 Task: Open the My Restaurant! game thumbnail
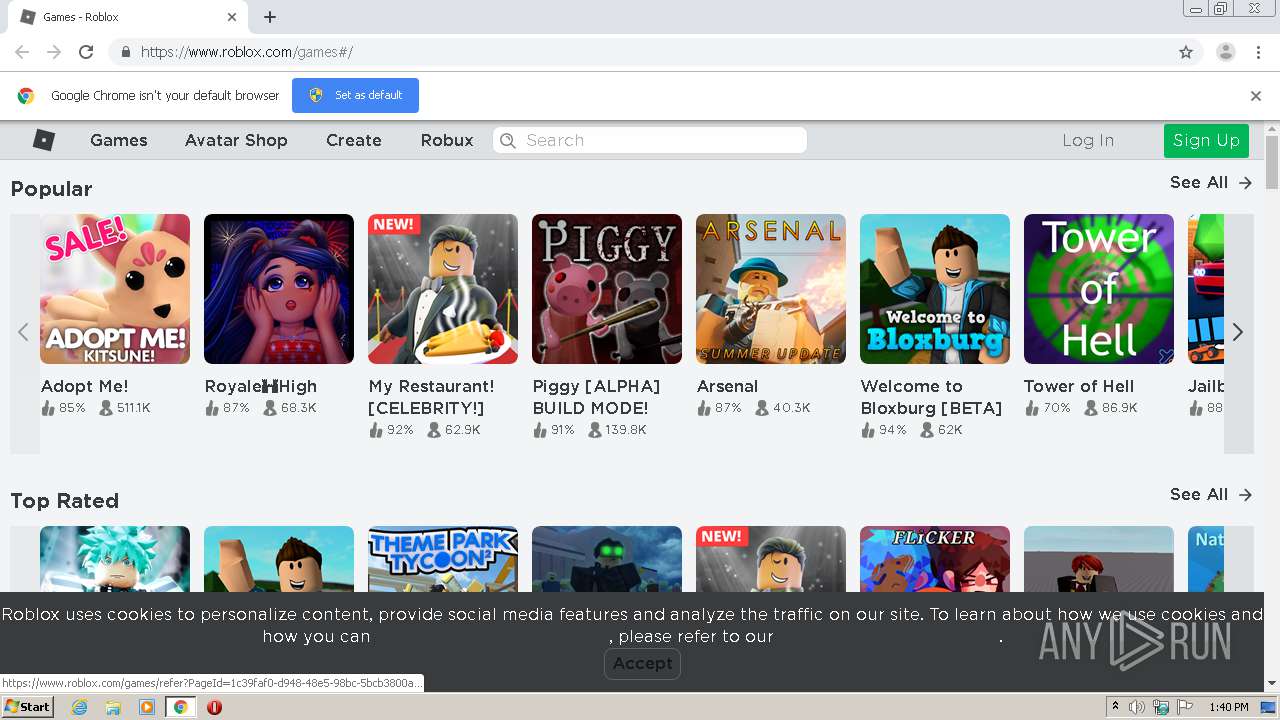(x=443, y=289)
